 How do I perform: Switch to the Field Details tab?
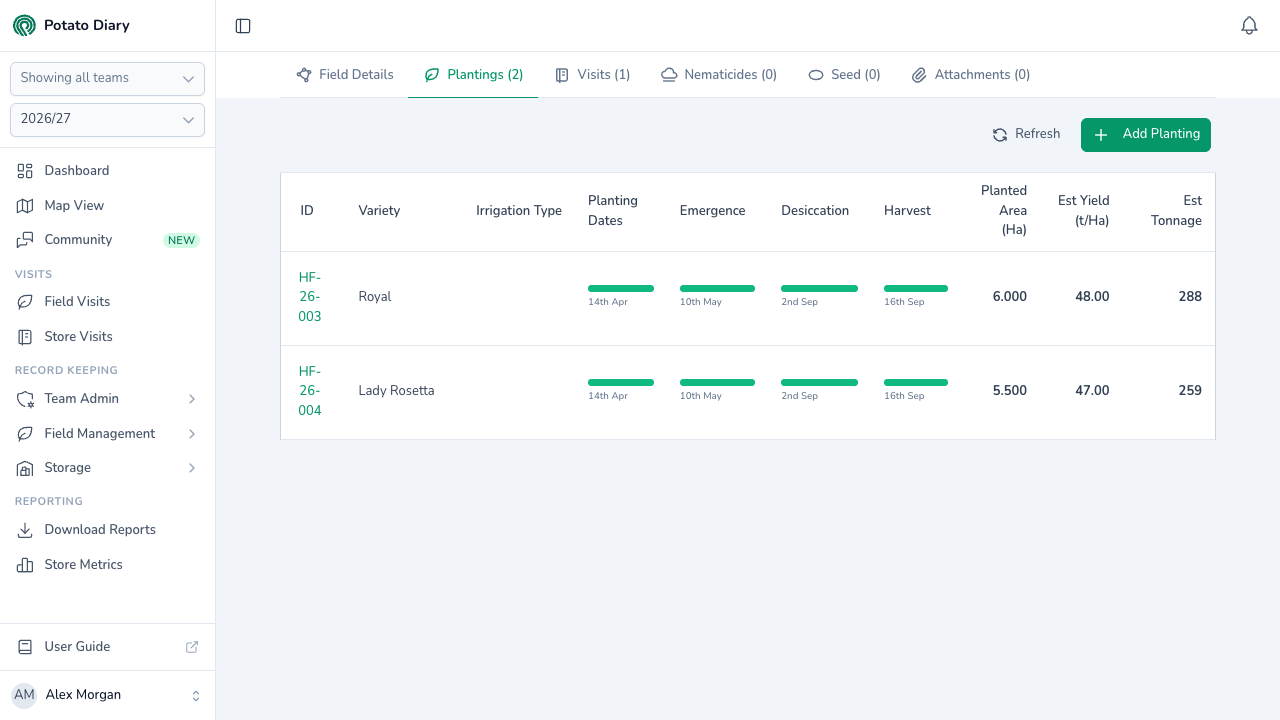click(x=345, y=75)
